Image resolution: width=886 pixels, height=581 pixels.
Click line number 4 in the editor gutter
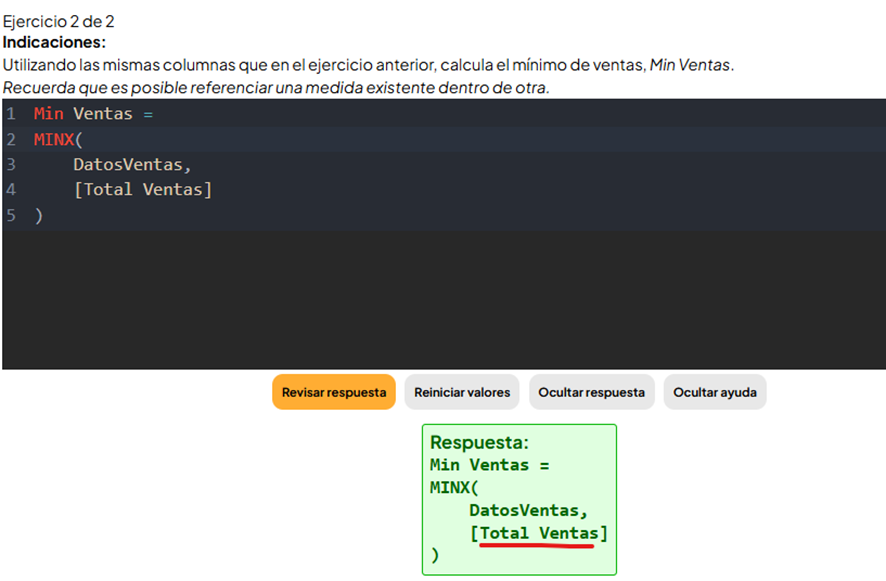(x=10, y=189)
